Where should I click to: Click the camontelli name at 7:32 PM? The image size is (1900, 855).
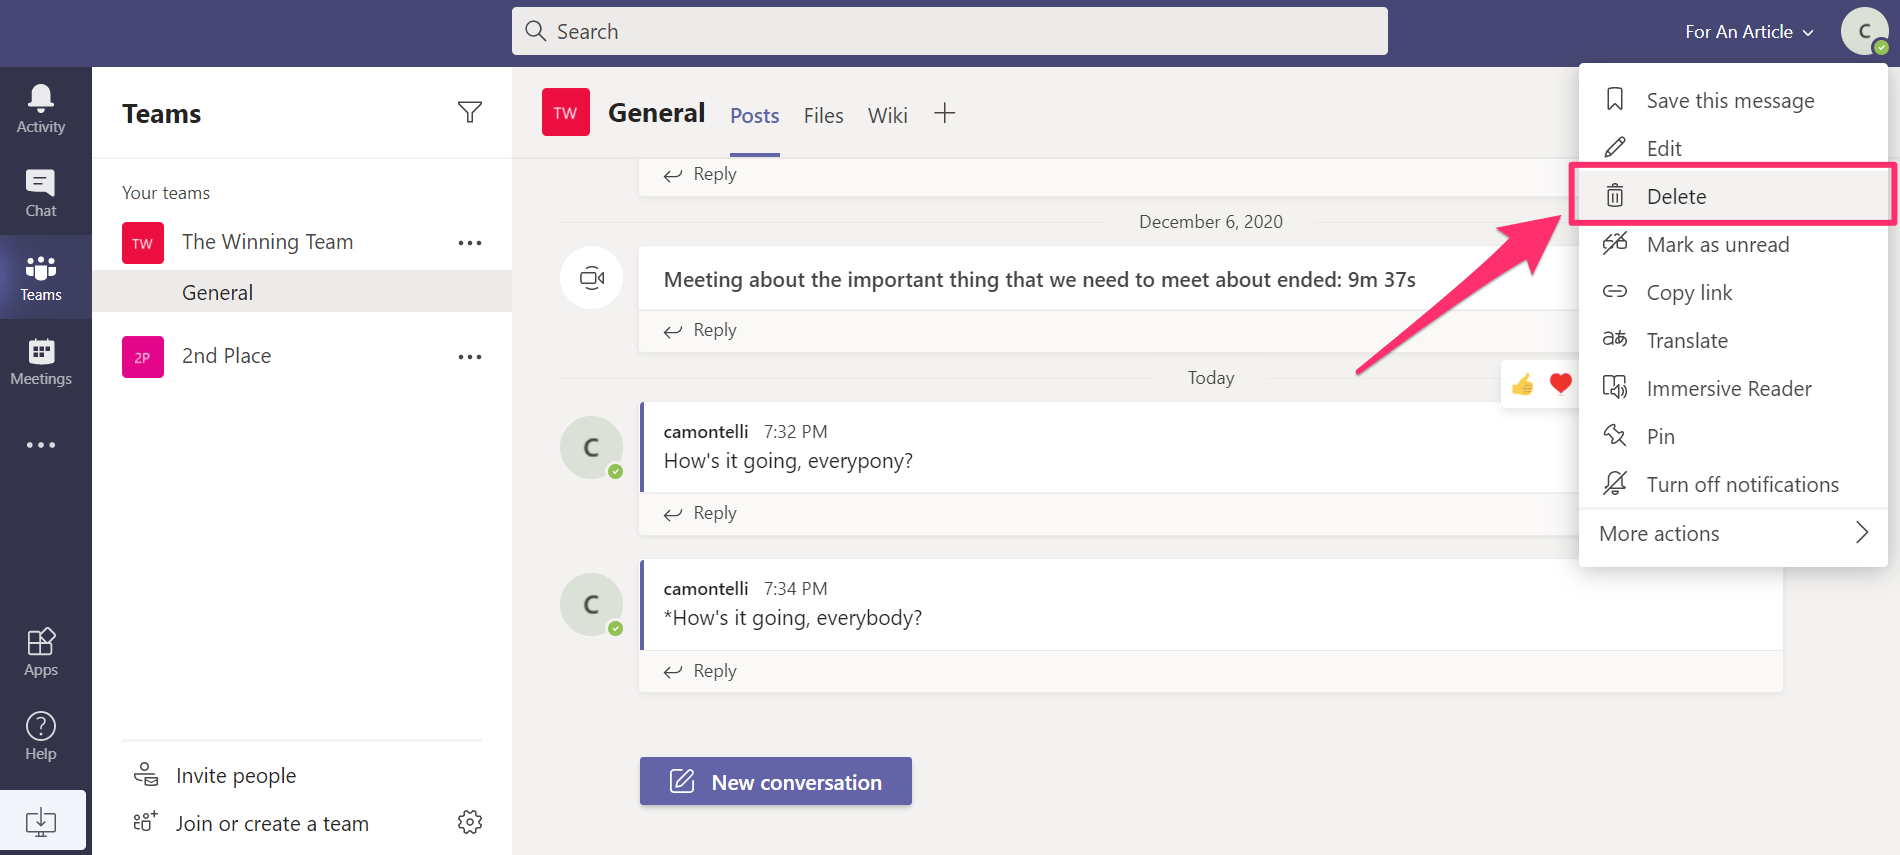(x=706, y=432)
